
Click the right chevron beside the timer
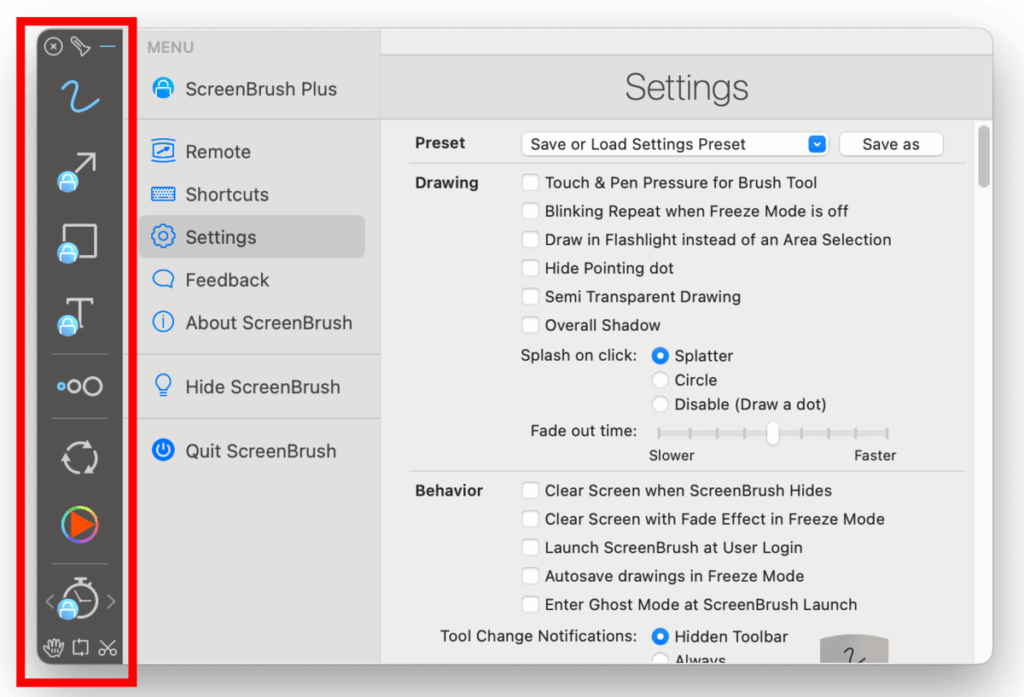tap(111, 601)
